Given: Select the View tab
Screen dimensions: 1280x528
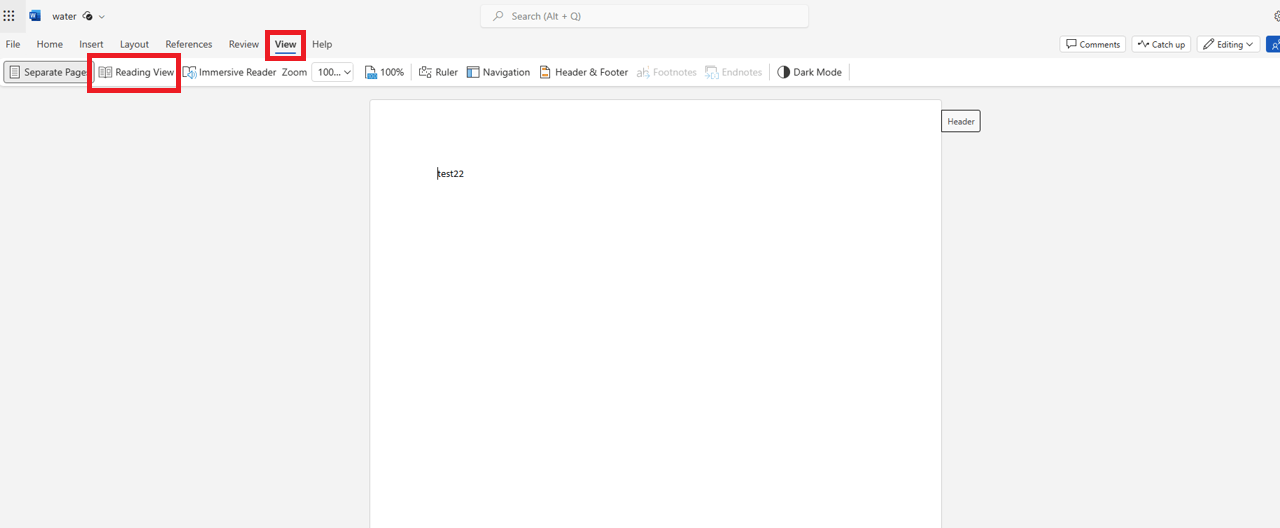Looking at the screenshot, I should 286,44.
